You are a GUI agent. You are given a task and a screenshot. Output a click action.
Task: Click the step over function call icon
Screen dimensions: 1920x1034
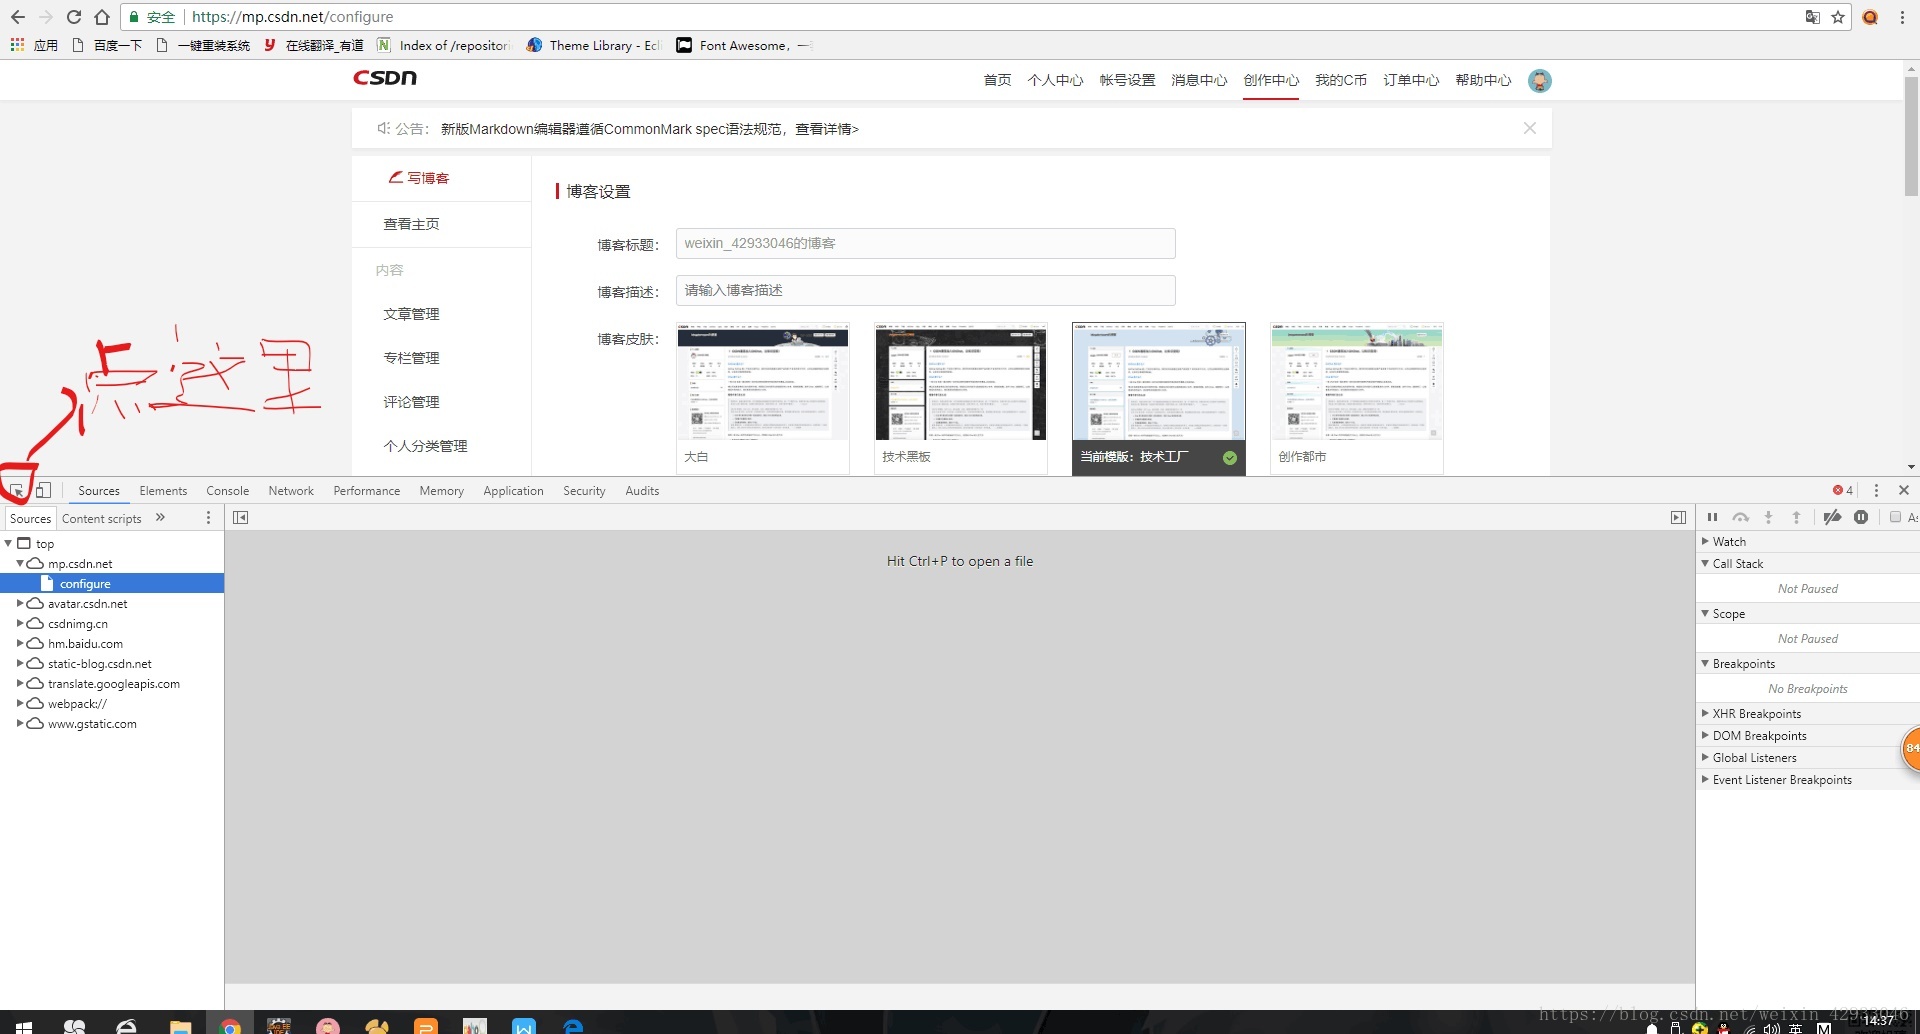[1741, 518]
